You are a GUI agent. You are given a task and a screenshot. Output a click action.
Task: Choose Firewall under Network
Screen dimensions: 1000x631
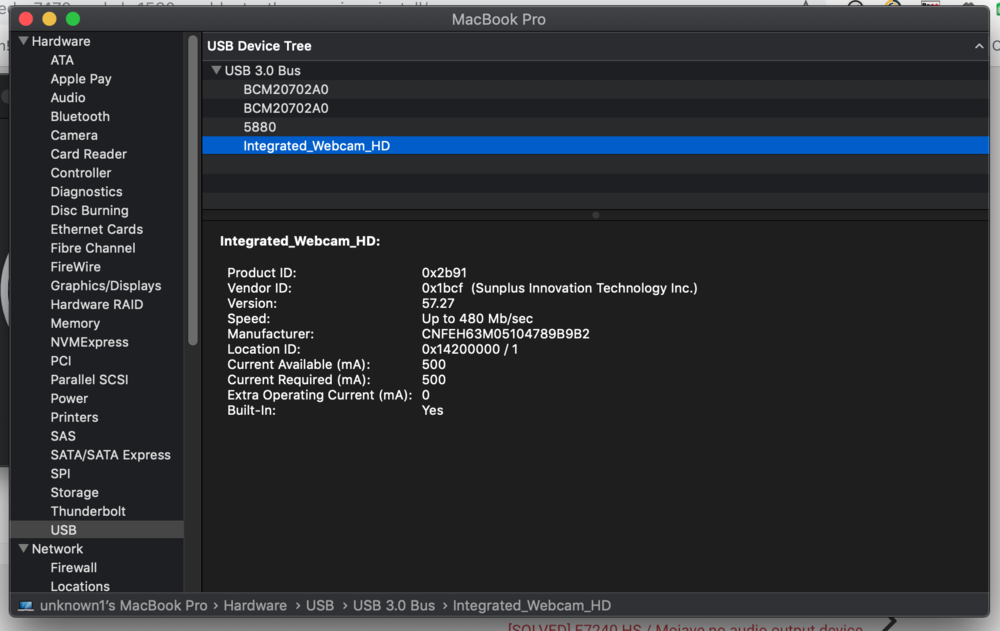click(74, 568)
